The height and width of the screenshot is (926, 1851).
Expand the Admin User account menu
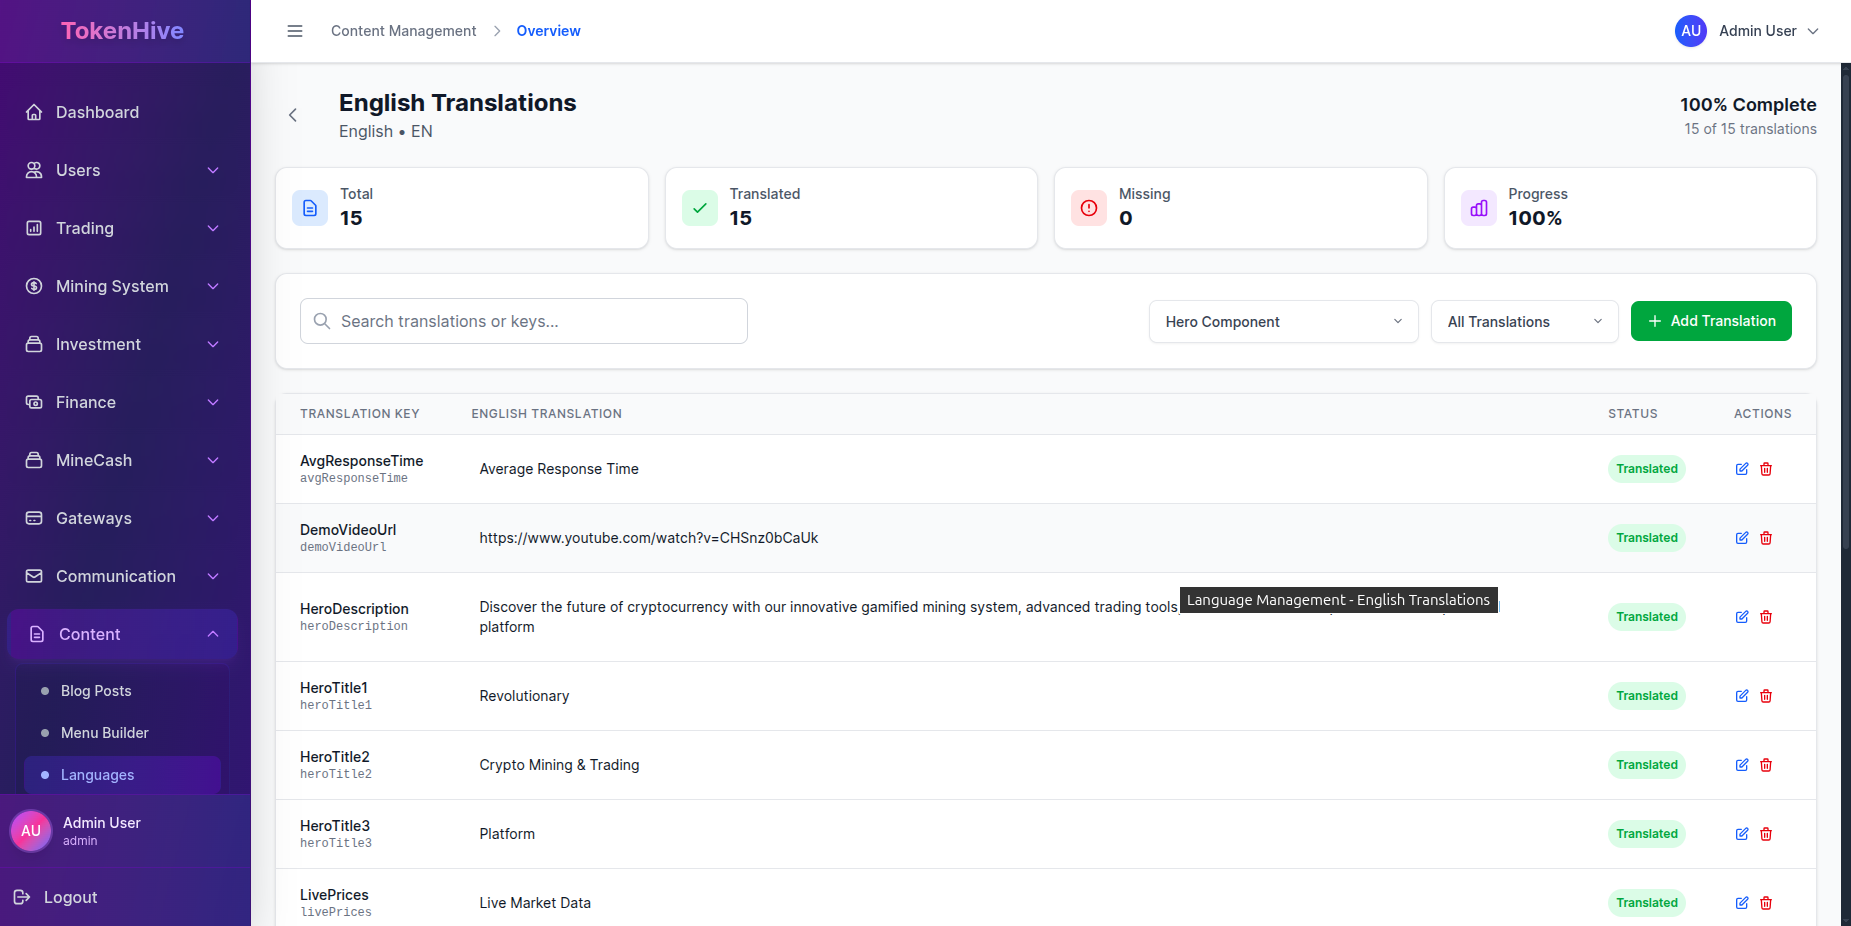pyautogui.click(x=1748, y=31)
